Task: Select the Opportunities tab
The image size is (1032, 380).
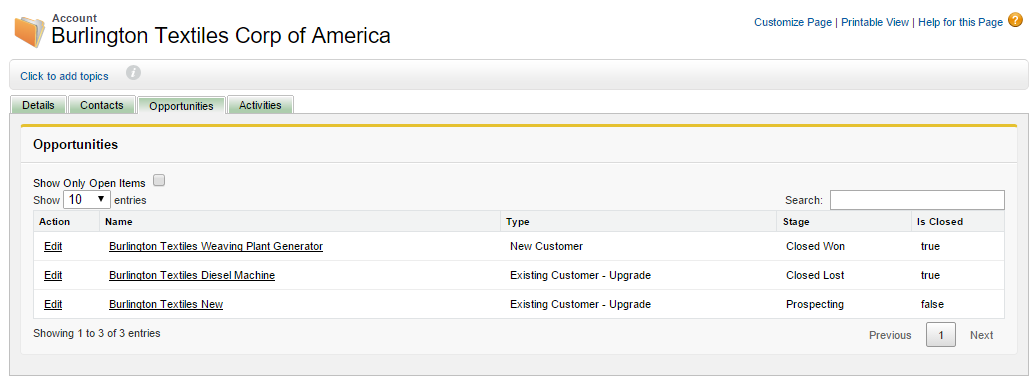Action: tap(182, 106)
